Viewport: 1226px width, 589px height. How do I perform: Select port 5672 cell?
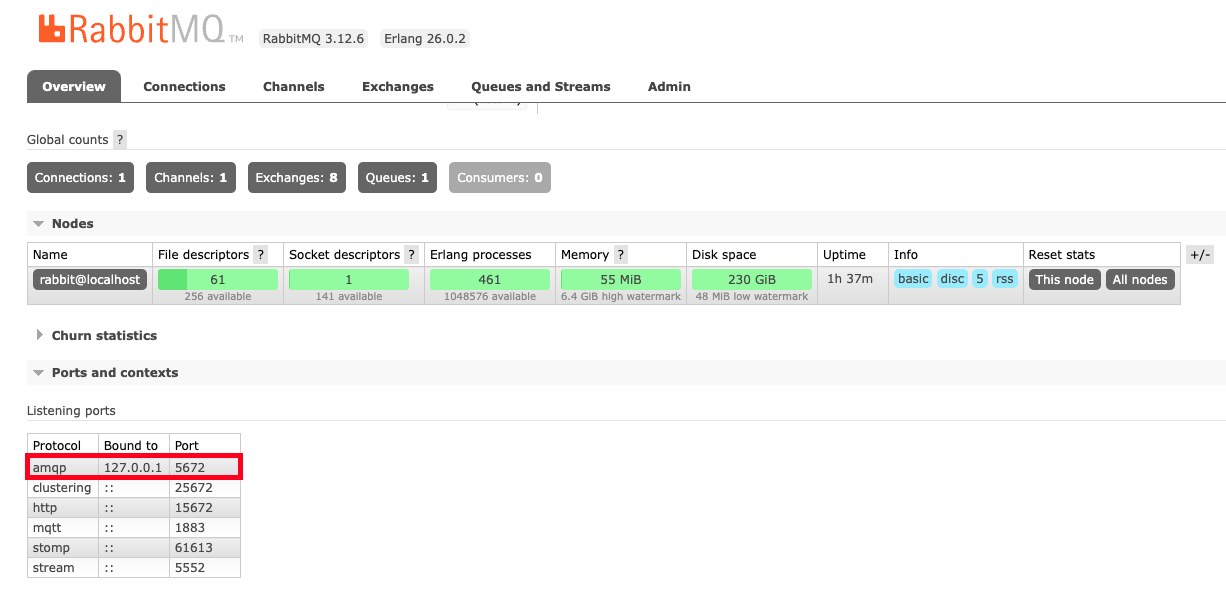[x=204, y=467]
